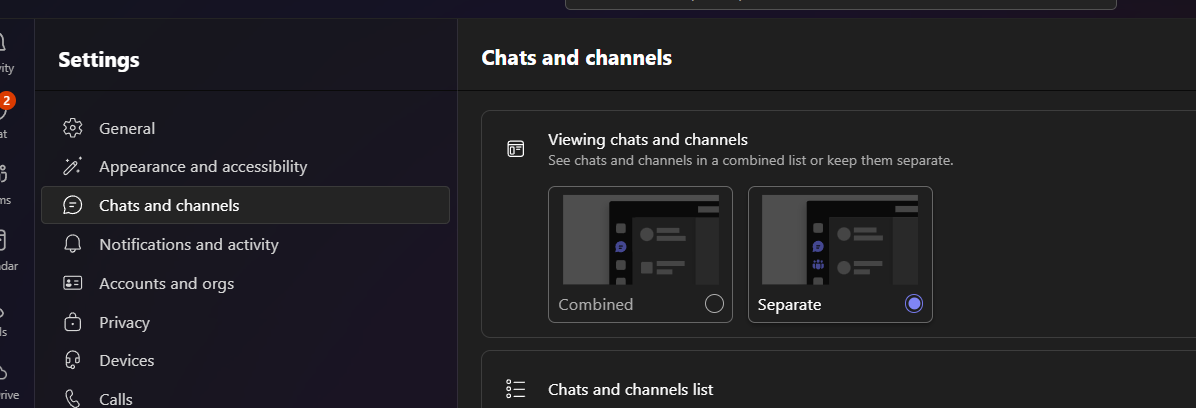Click the Notifications bell icon in Settings
The height and width of the screenshot is (408, 1196).
pos(72,244)
